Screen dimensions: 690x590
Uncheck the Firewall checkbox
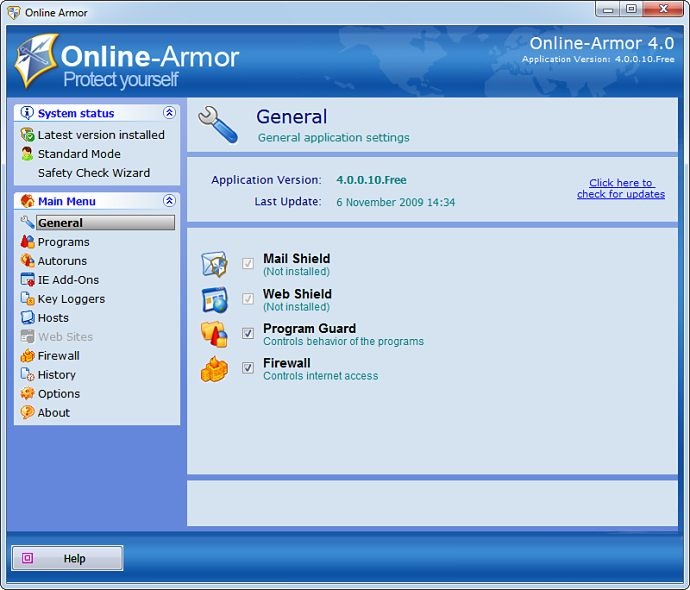click(248, 369)
